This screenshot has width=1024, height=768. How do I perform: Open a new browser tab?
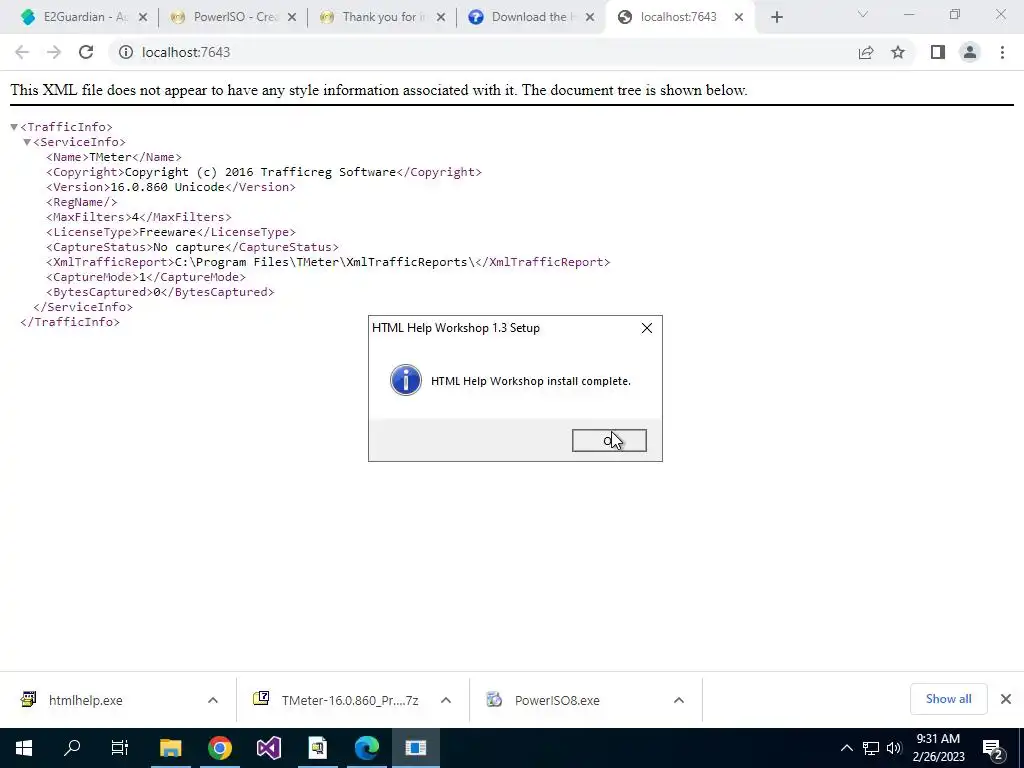[776, 17]
